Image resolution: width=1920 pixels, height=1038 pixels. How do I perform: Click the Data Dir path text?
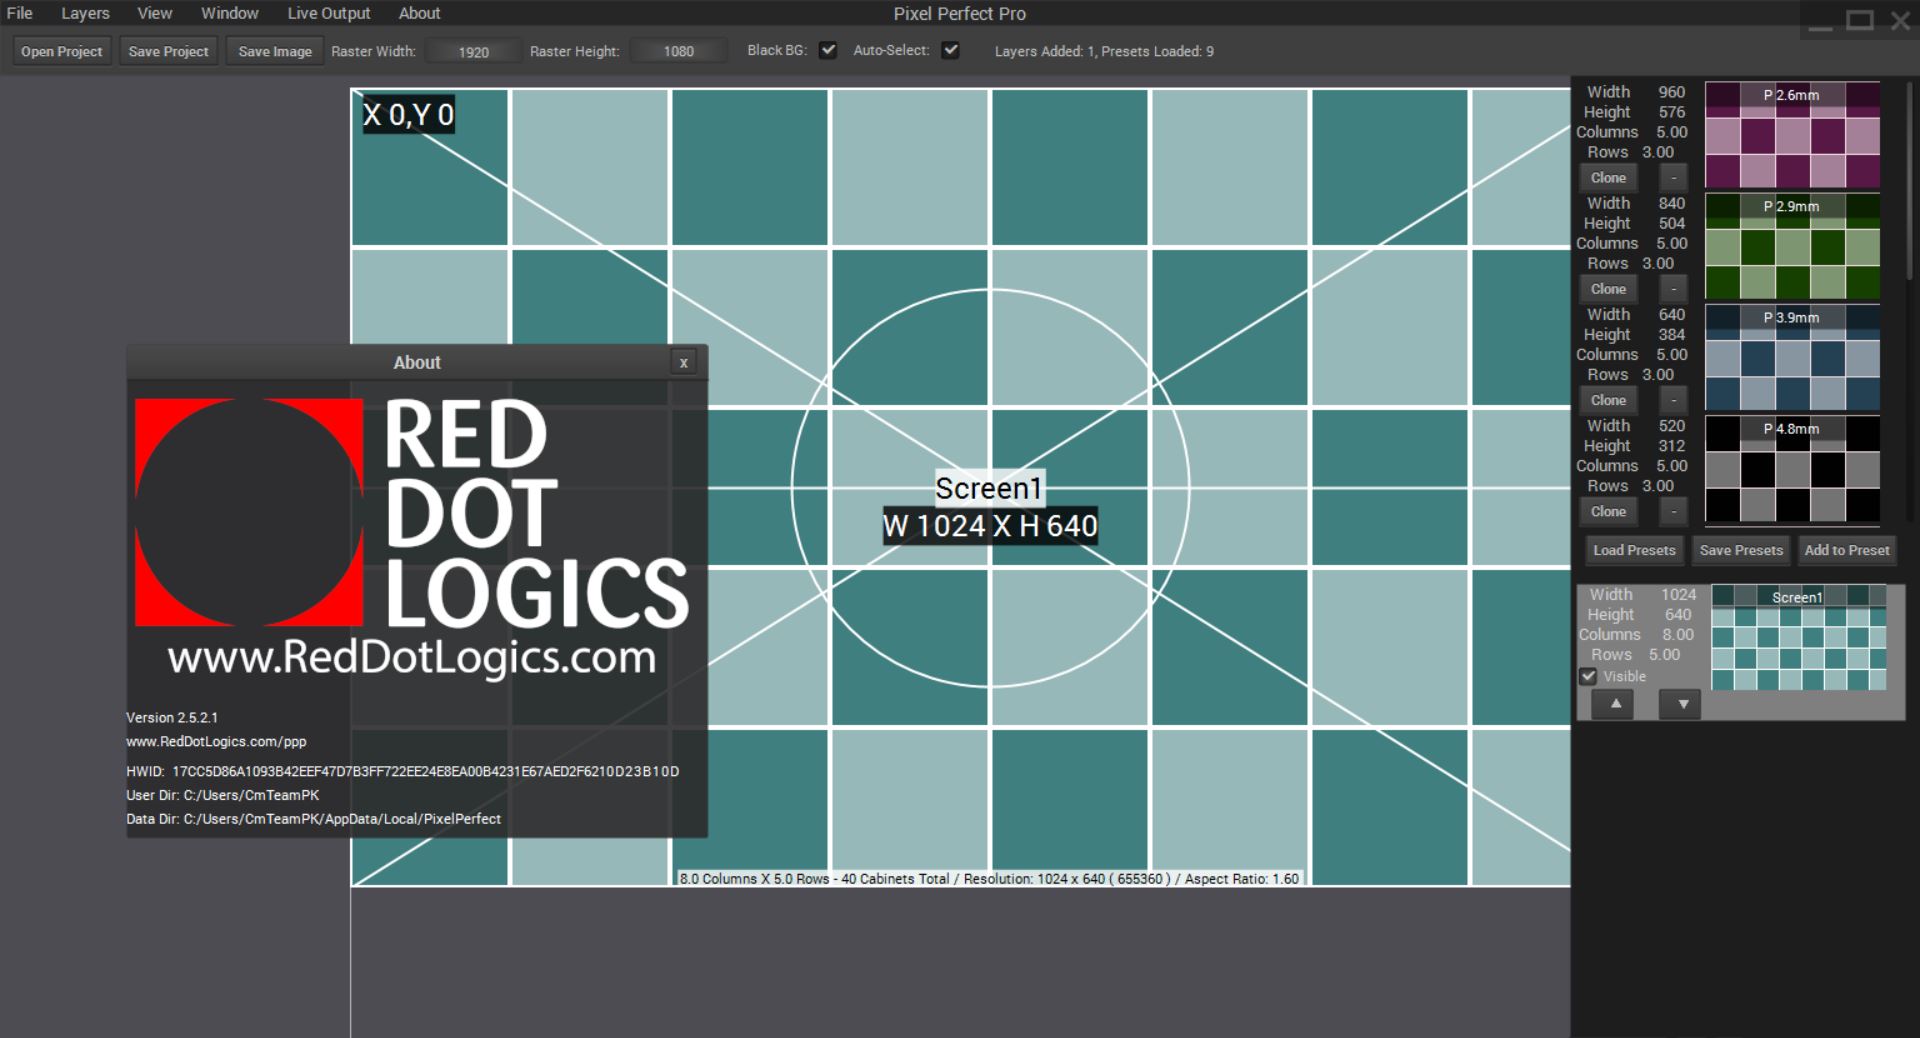314,819
